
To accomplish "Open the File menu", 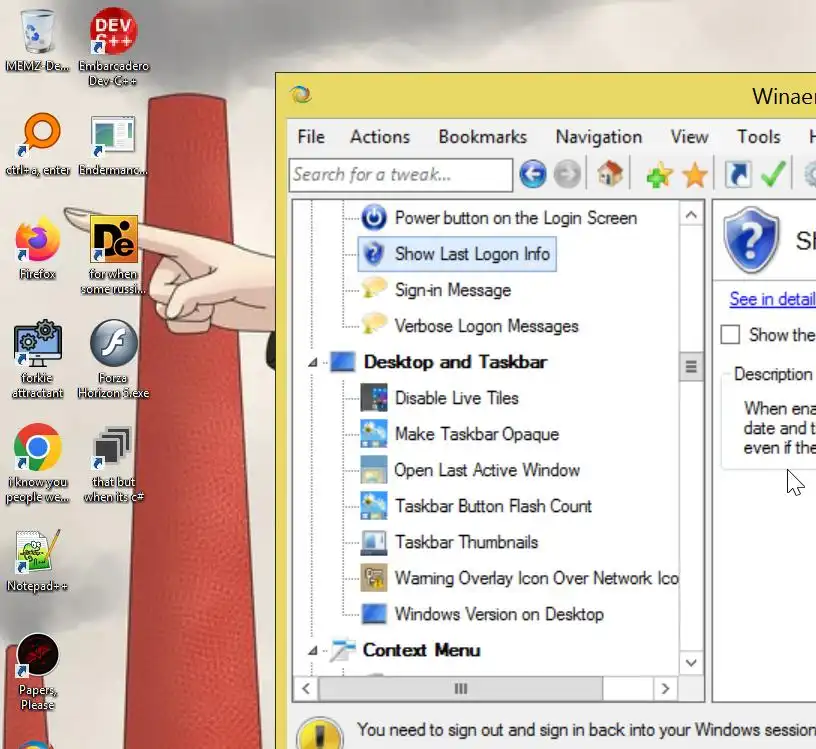I will [x=311, y=137].
